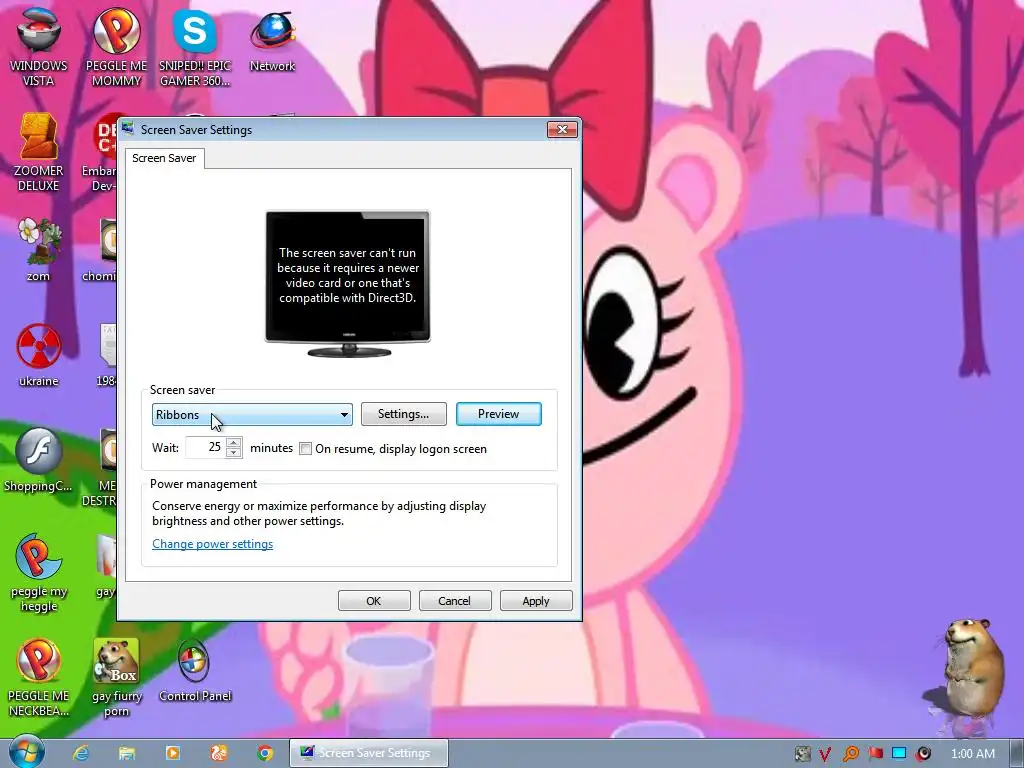Launch Internet Explorer from the taskbar
This screenshot has height=768, width=1024.
(x=81, y=753)
